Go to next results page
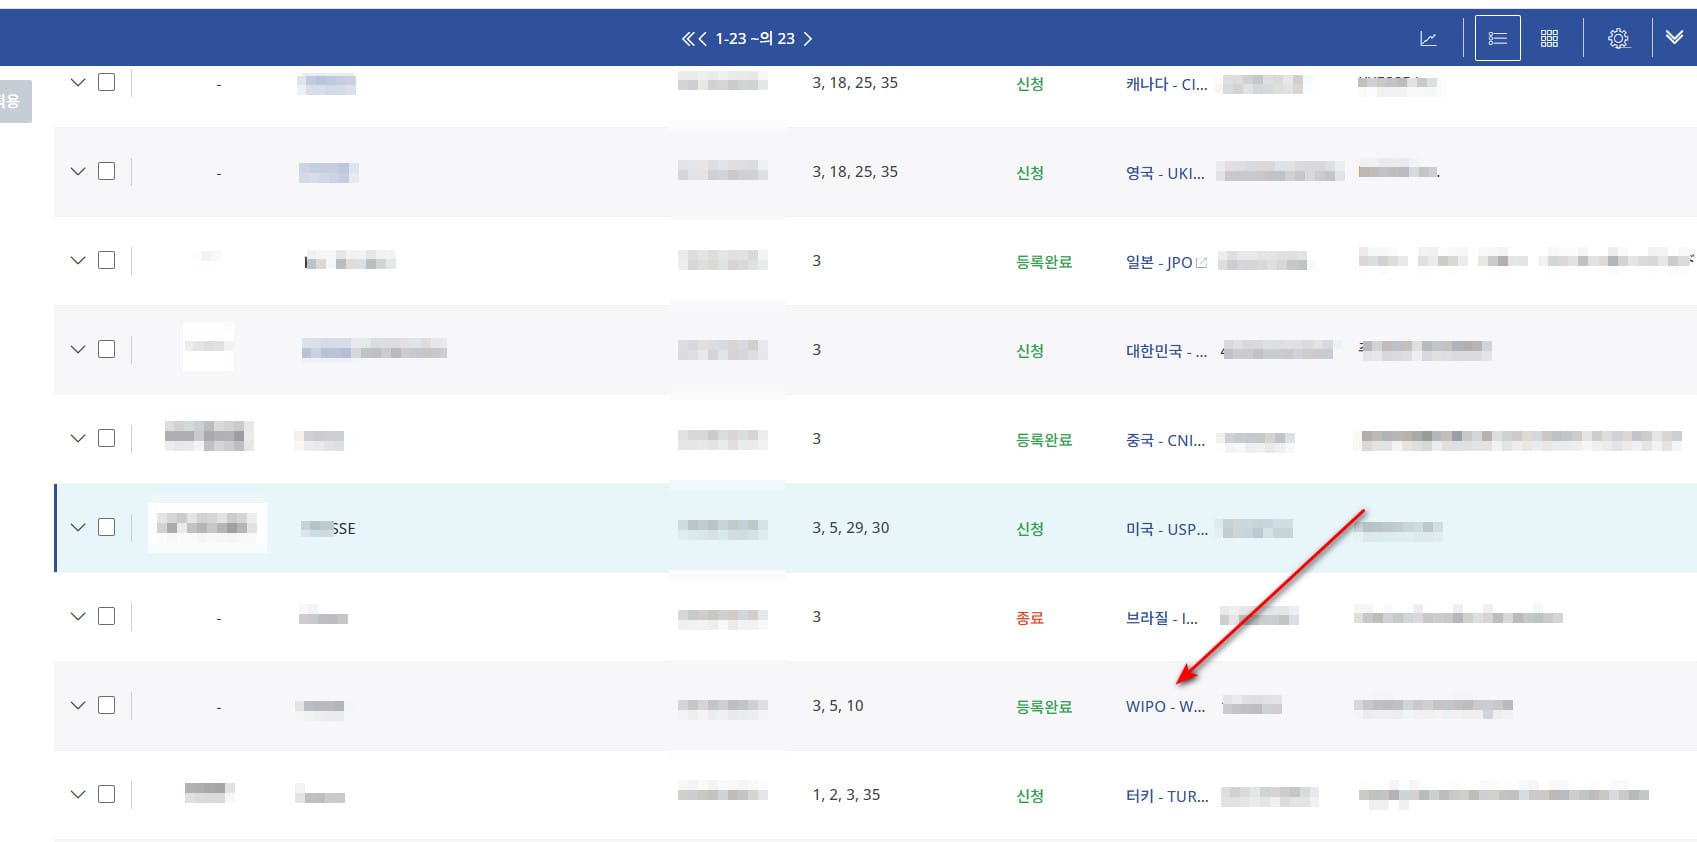Viewport: 1697px width, 842px height. click(x=808, y=39)
